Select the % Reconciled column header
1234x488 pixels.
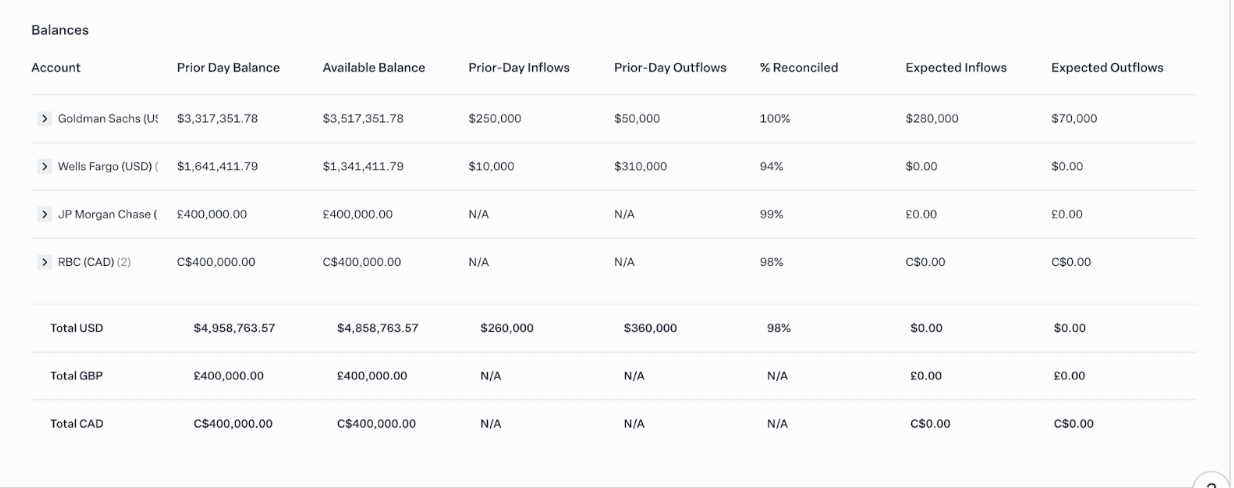coord(798,68)
